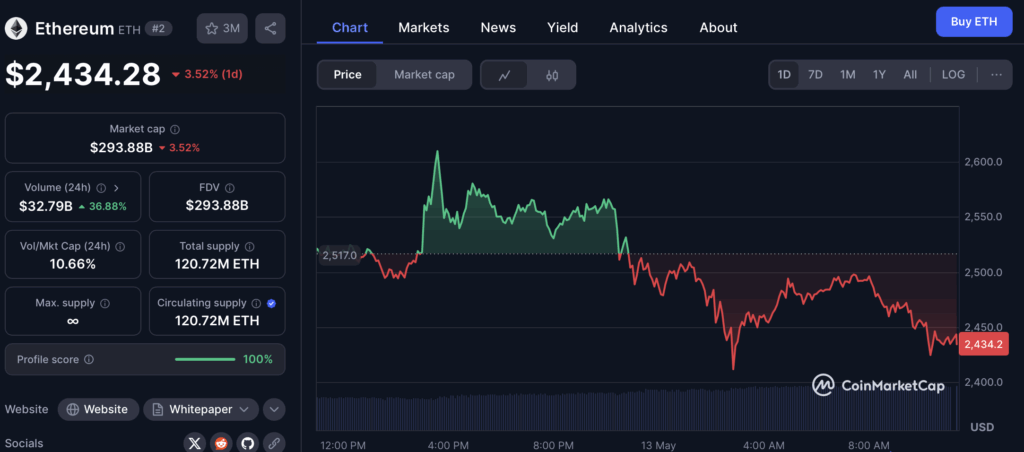Click the Circulating supply info icon
1024x452 pixels.
coord(257,304)
